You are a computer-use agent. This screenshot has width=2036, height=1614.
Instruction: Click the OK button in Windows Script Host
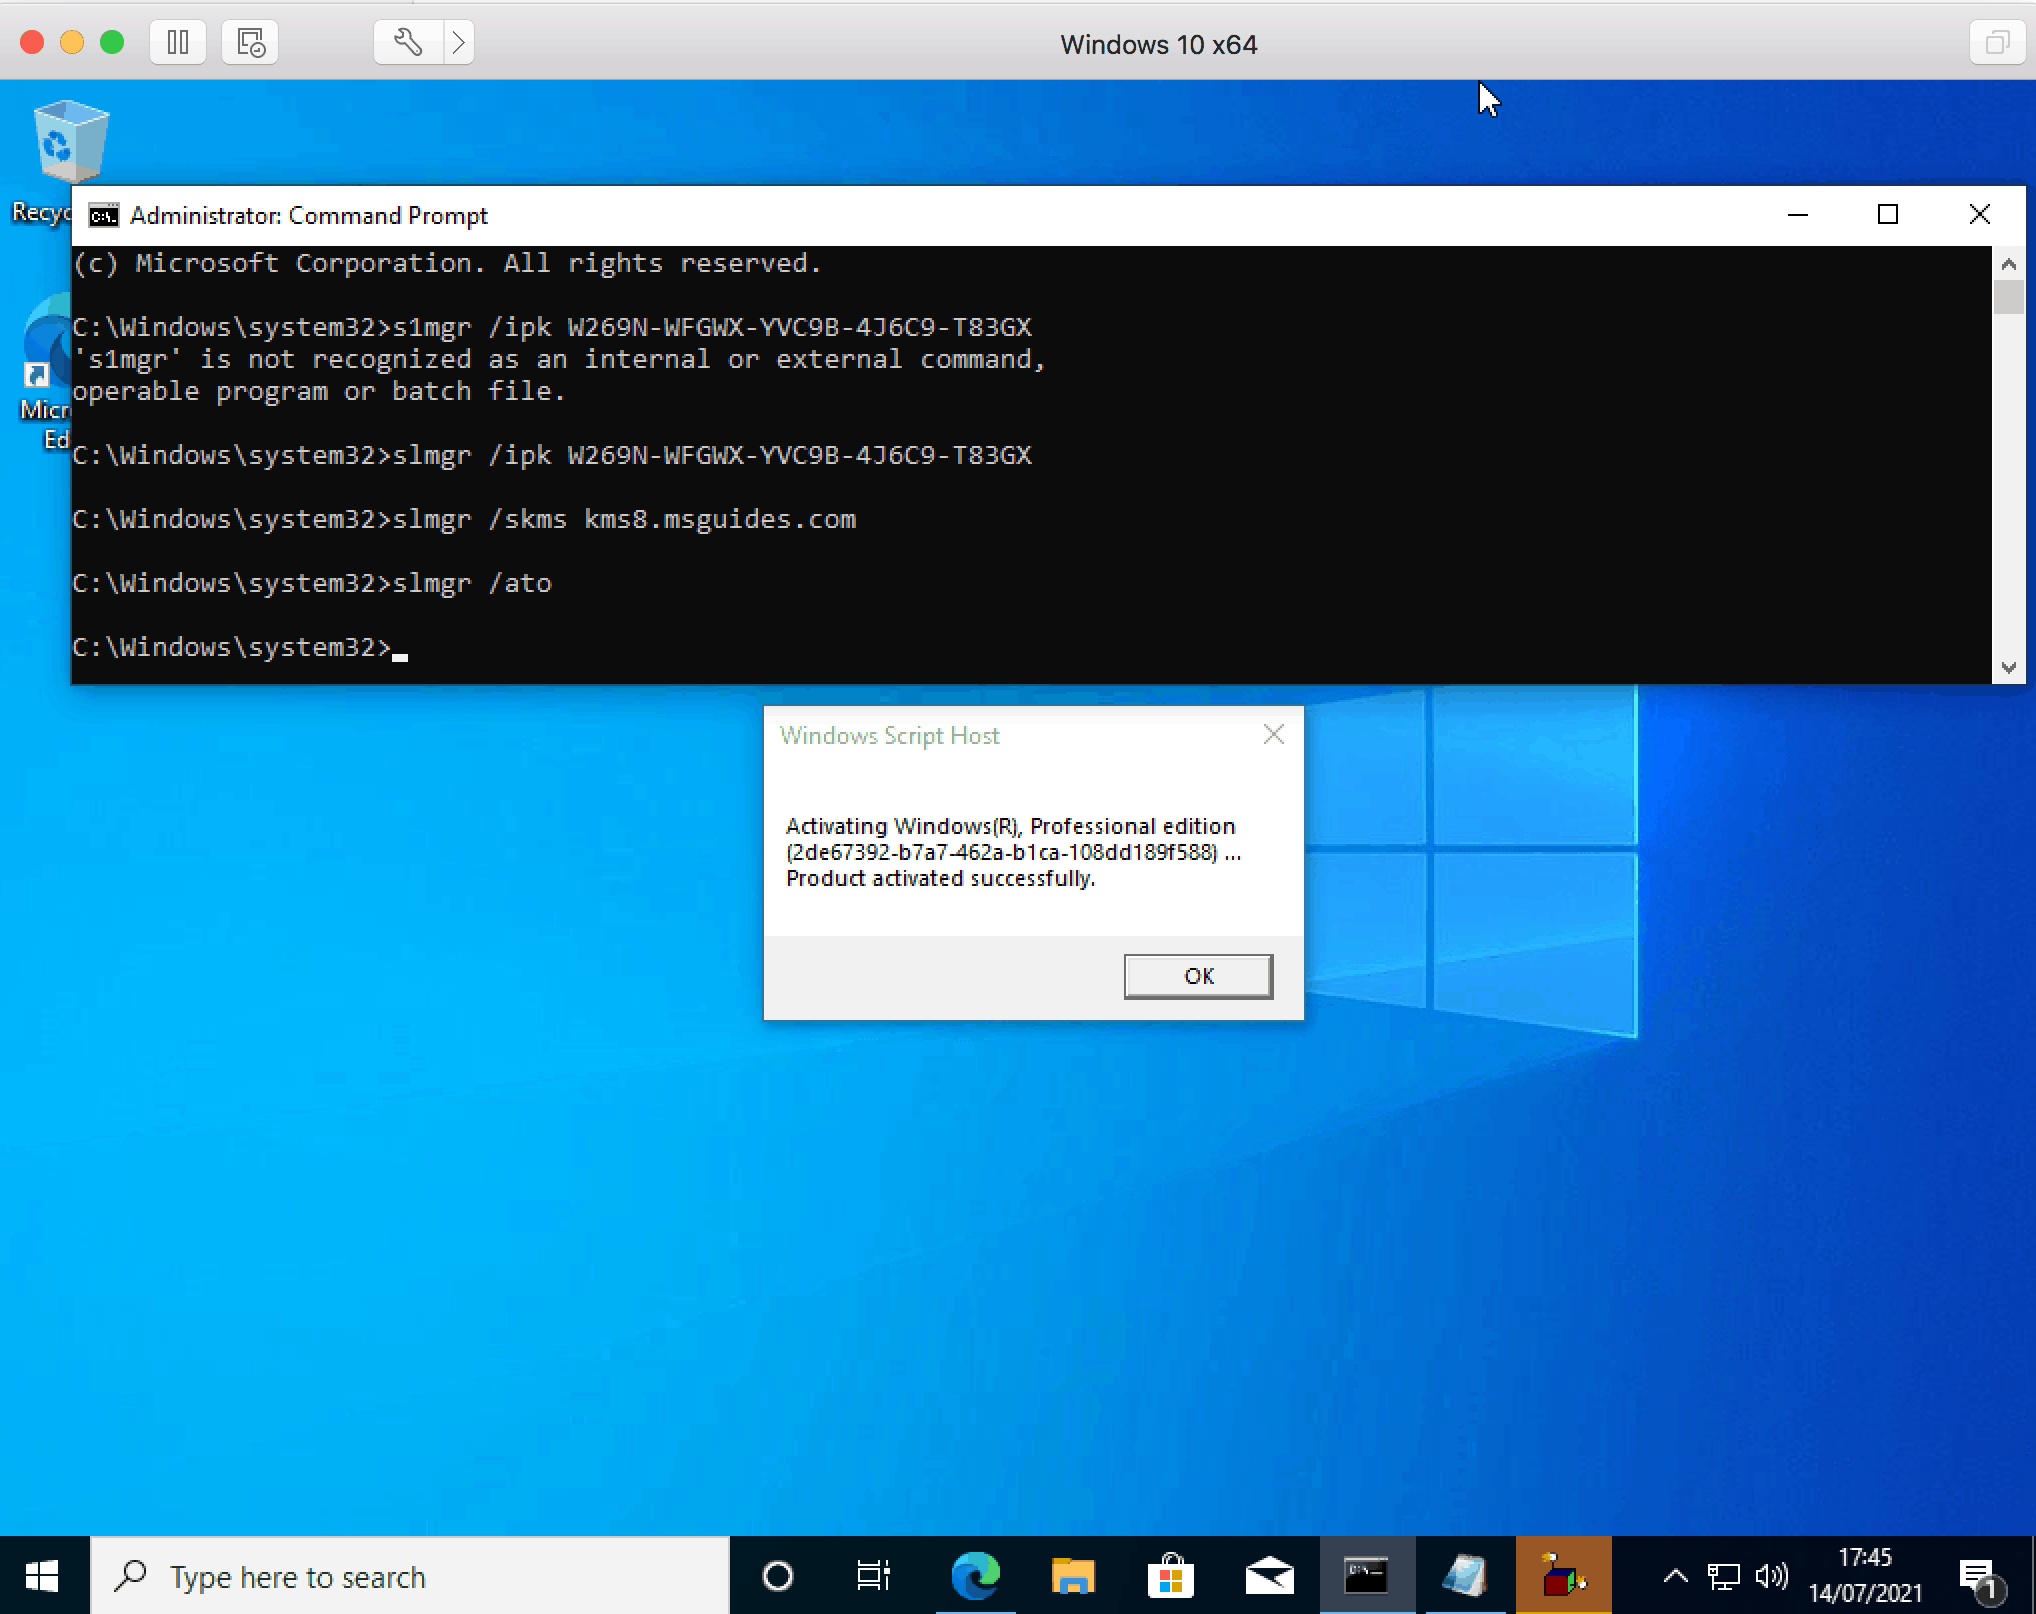1200,976
